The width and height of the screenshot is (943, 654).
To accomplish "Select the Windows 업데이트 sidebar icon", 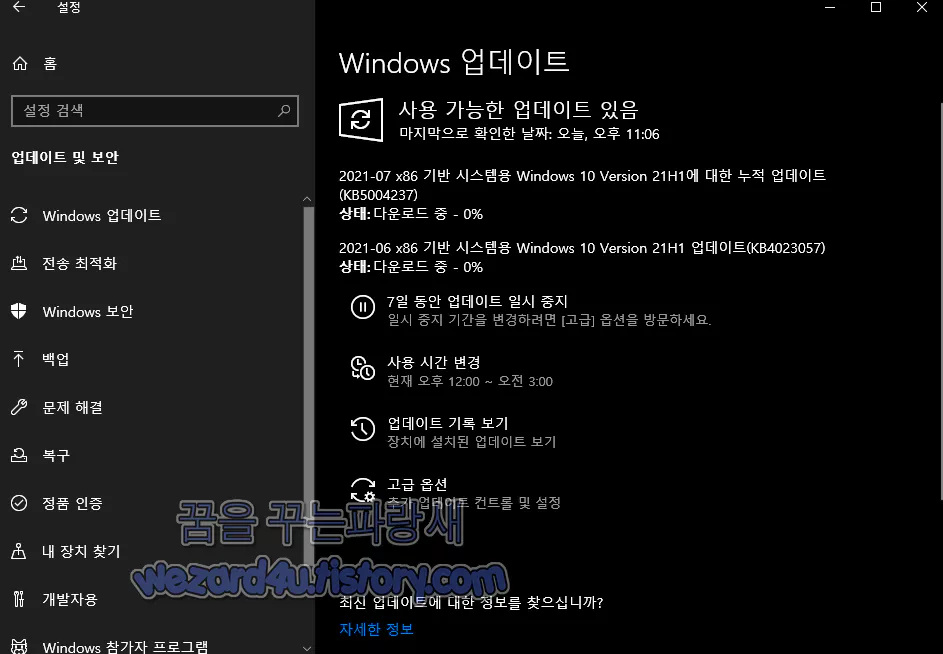I will (21, 215).
